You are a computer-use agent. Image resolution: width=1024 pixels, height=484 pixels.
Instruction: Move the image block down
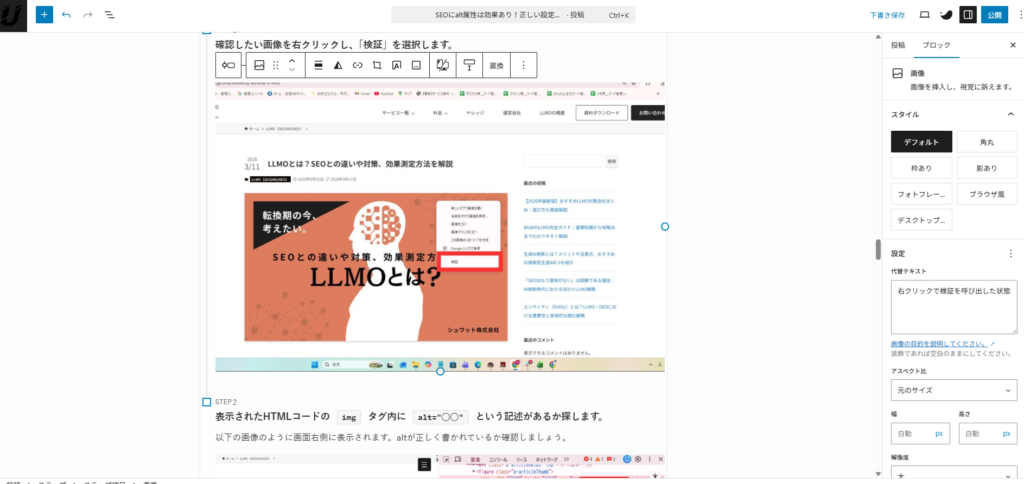point(292,70)
